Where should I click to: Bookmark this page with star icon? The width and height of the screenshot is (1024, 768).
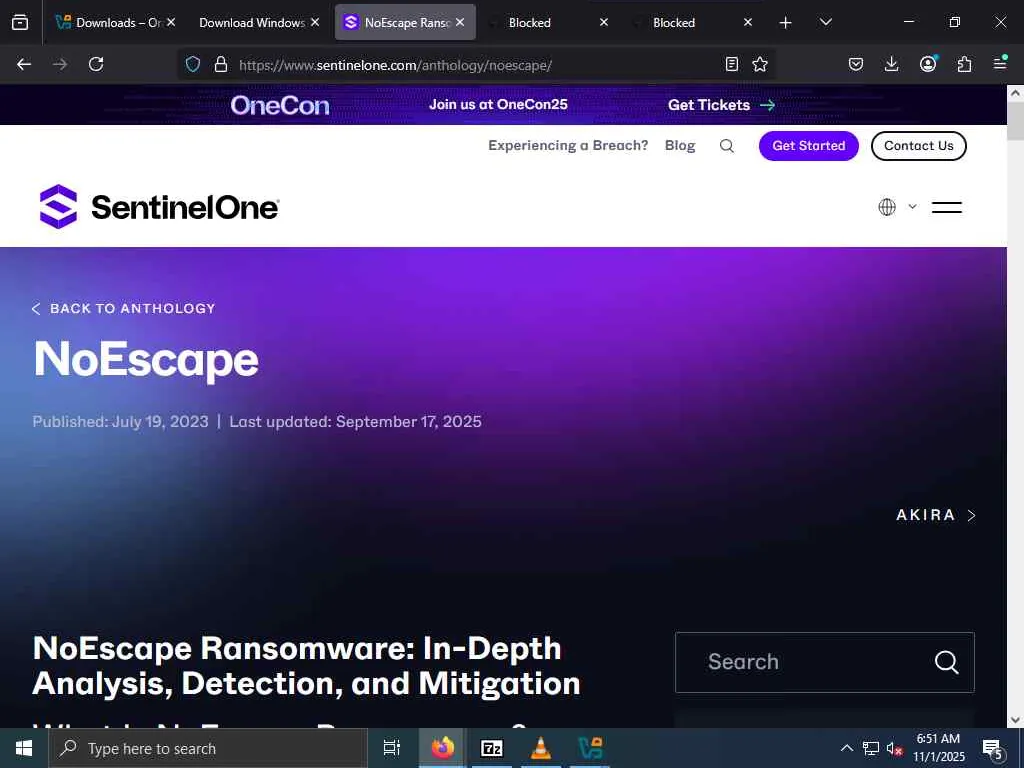760,64
